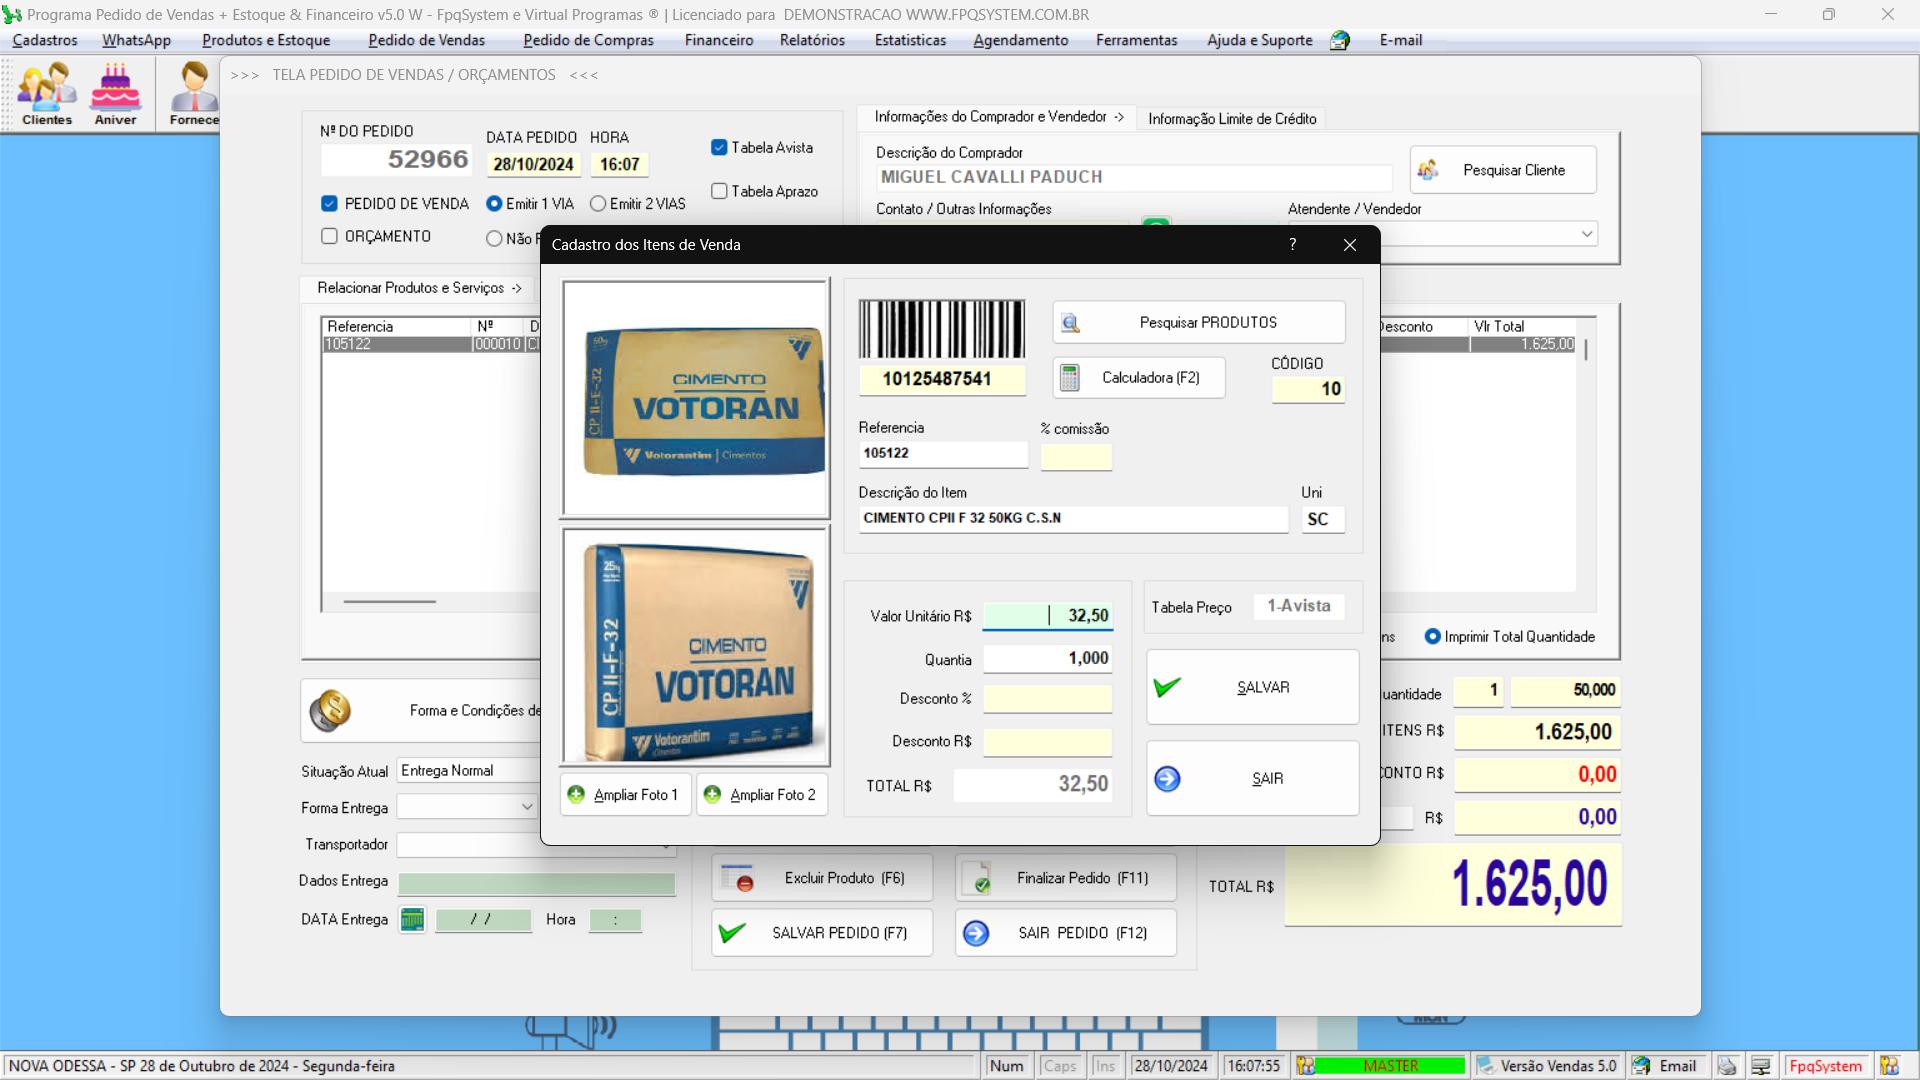Click the user keys icon beside MASTER
This screenshot has height=1080, width=1920.
tap(1306, 1066)
